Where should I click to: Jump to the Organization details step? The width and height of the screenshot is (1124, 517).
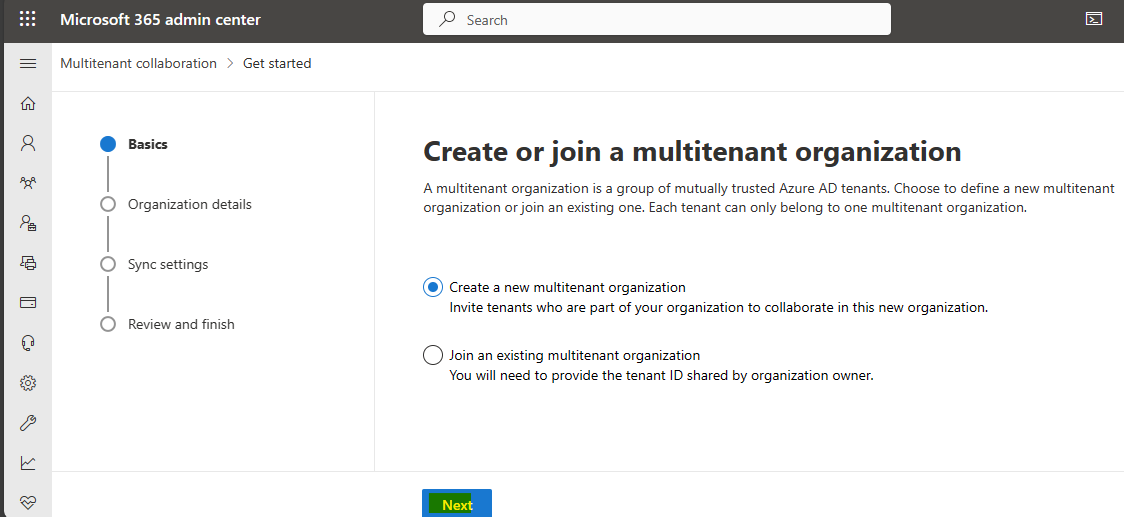point(190,204)
